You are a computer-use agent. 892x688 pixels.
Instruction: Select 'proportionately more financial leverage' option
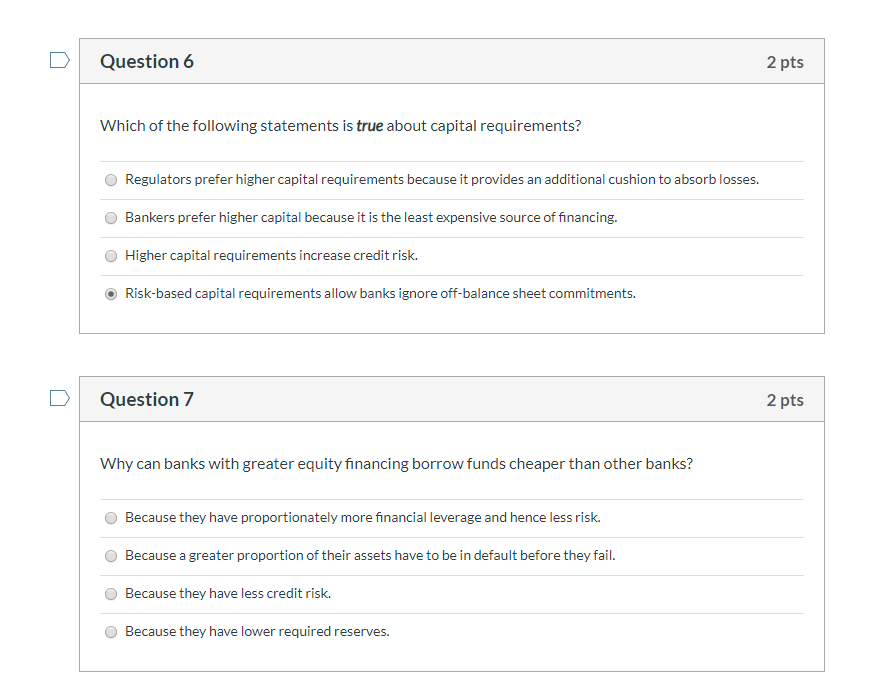point(110,517)
